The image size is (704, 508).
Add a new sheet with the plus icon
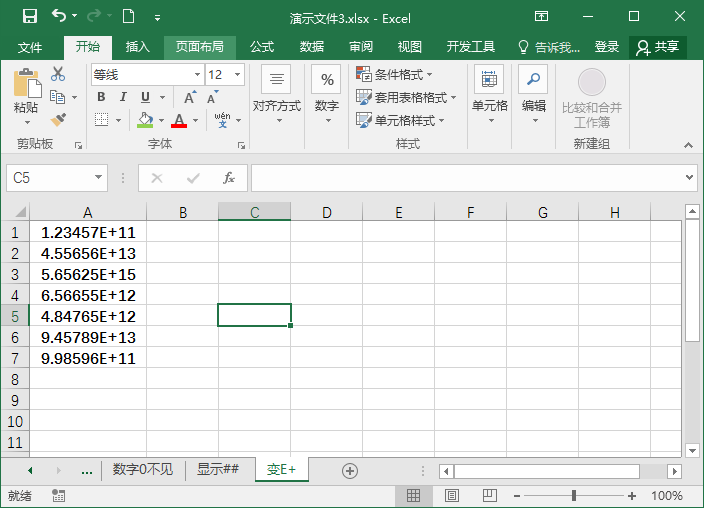click(x=350, y=471)
